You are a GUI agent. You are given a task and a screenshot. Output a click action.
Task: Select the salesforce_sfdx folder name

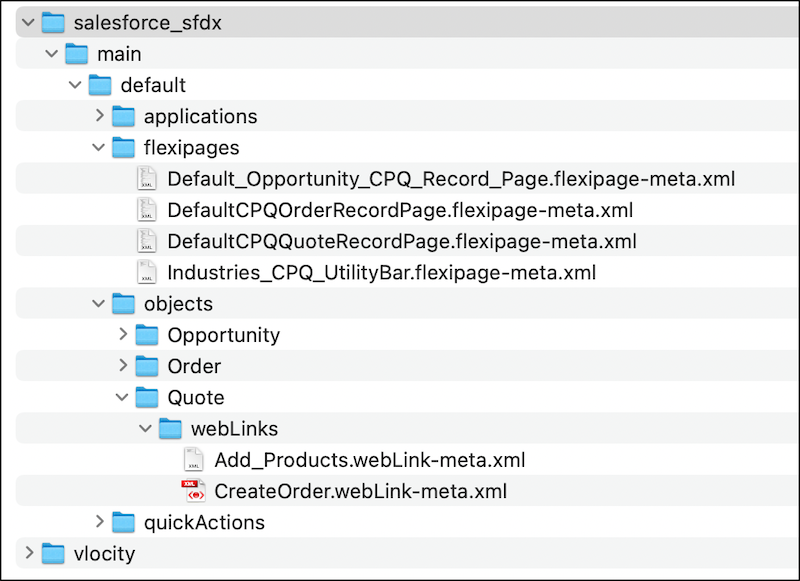click(x=147, y=23)
